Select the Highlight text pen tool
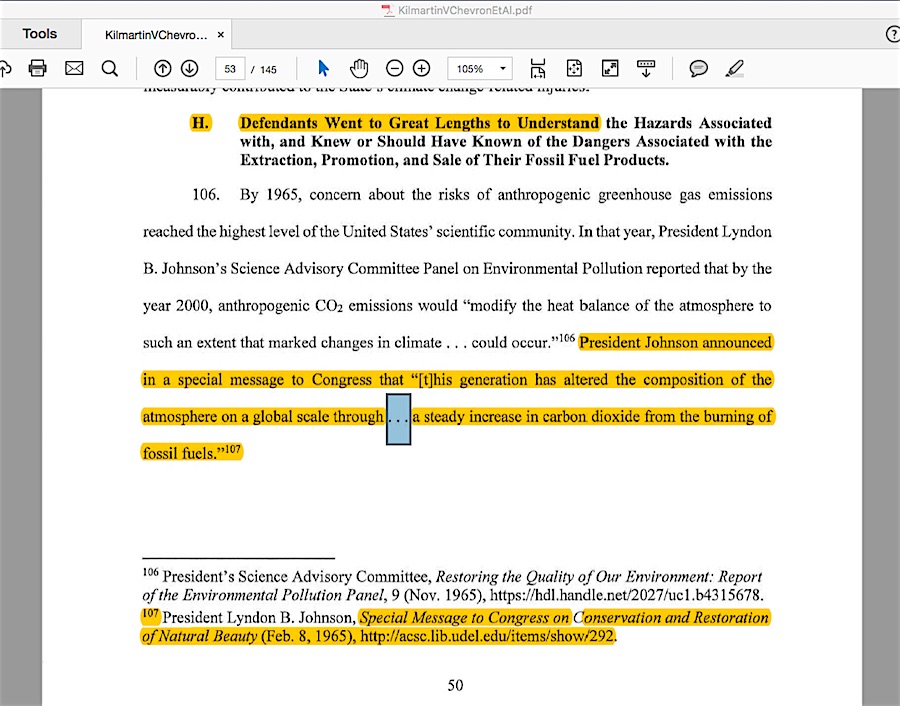The height and width of the screenshot is (706, 900). point(735,68)
